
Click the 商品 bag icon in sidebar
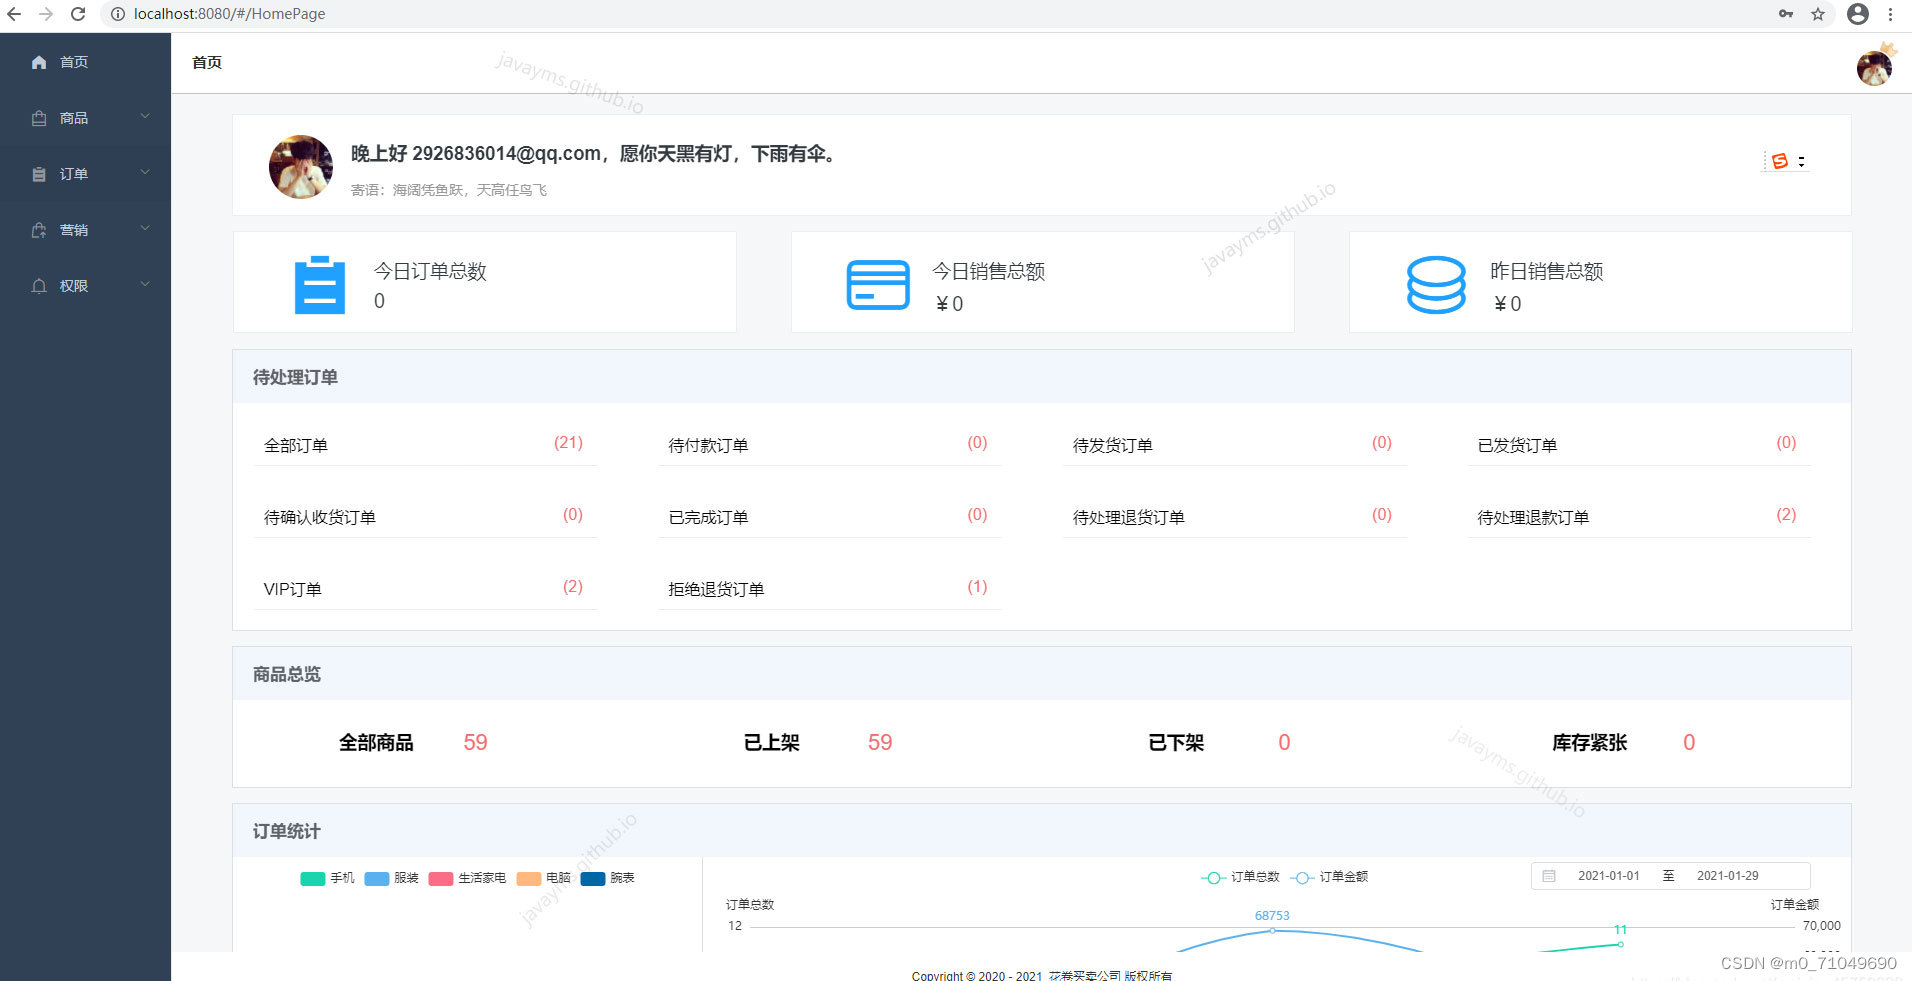click(x=39, y=118)
